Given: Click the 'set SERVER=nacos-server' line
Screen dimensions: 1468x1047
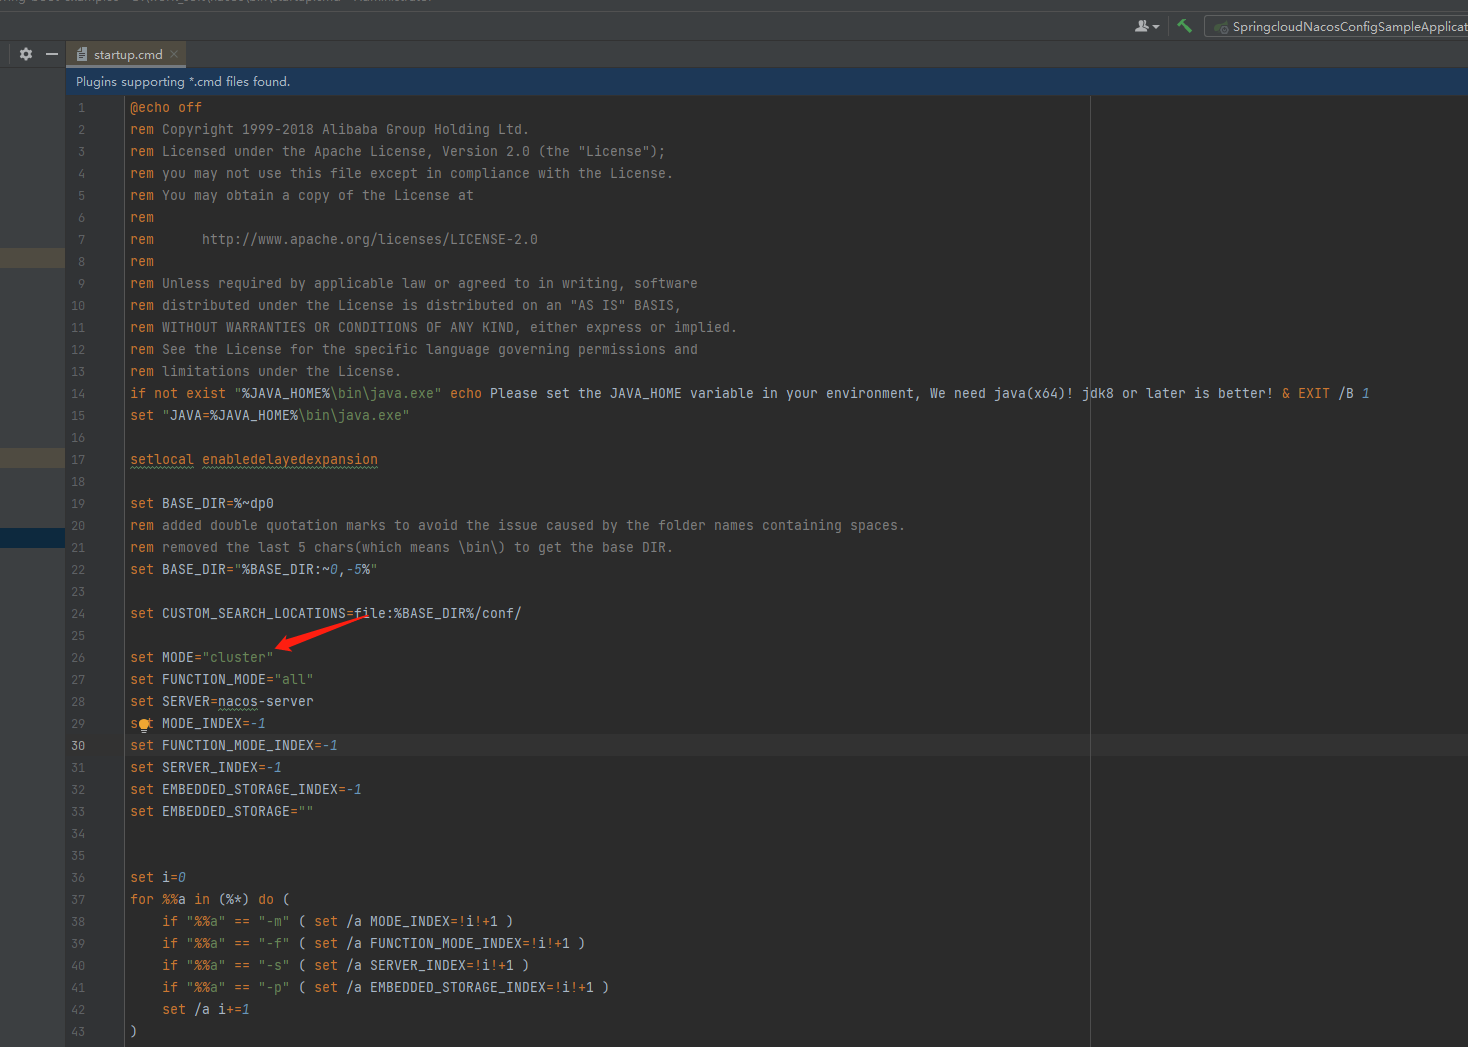Looking at the screenshot, I should [221, 702].
